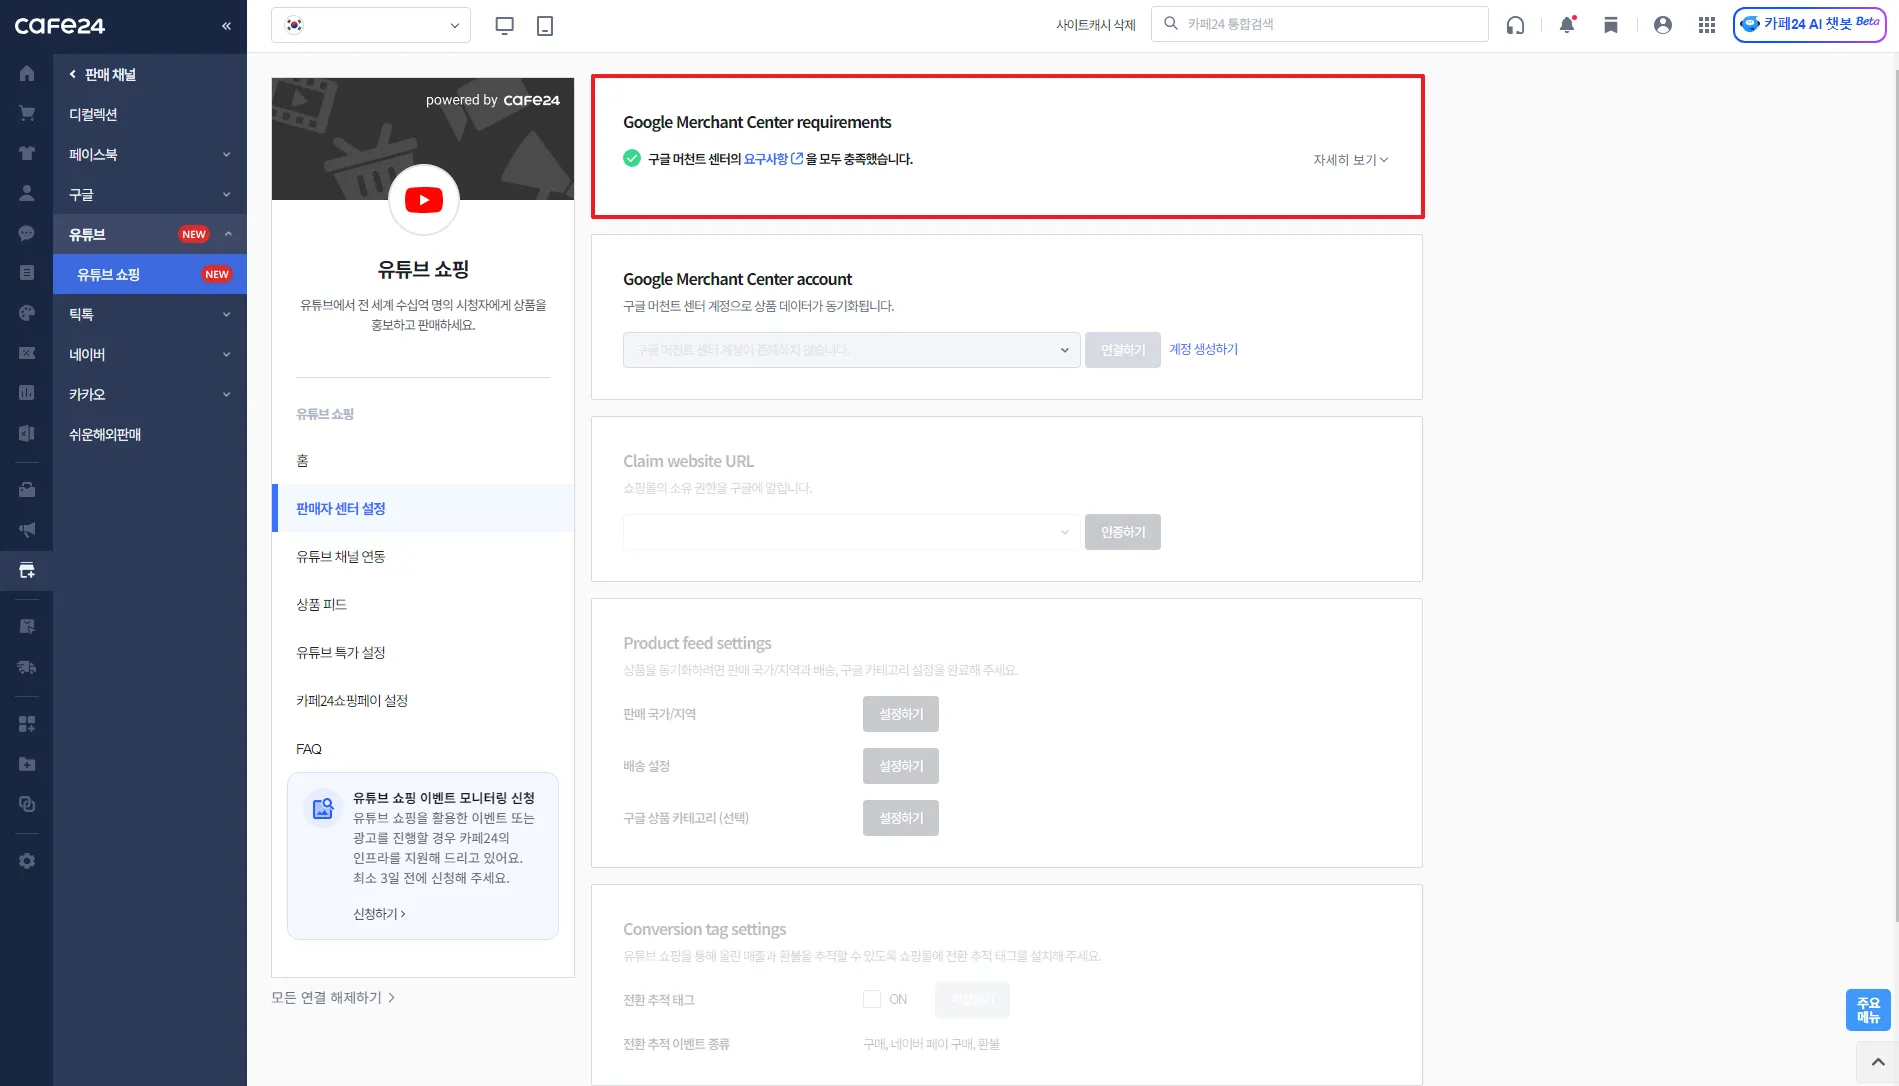Open the megaphone marketing icon
This screenshot has width=1899, height=1086.
[27, 530]
